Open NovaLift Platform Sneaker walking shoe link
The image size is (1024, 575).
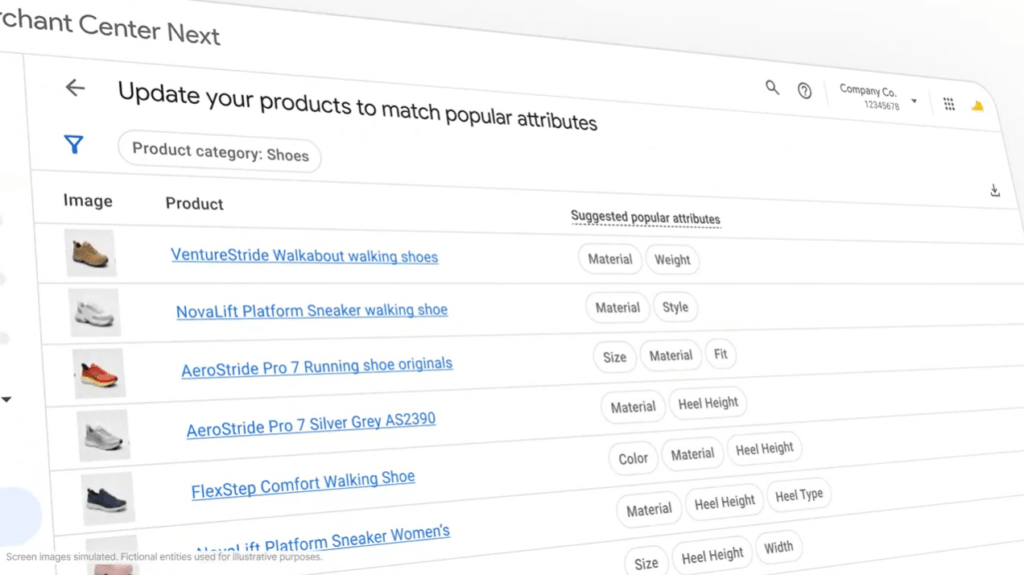pos(312,310)
